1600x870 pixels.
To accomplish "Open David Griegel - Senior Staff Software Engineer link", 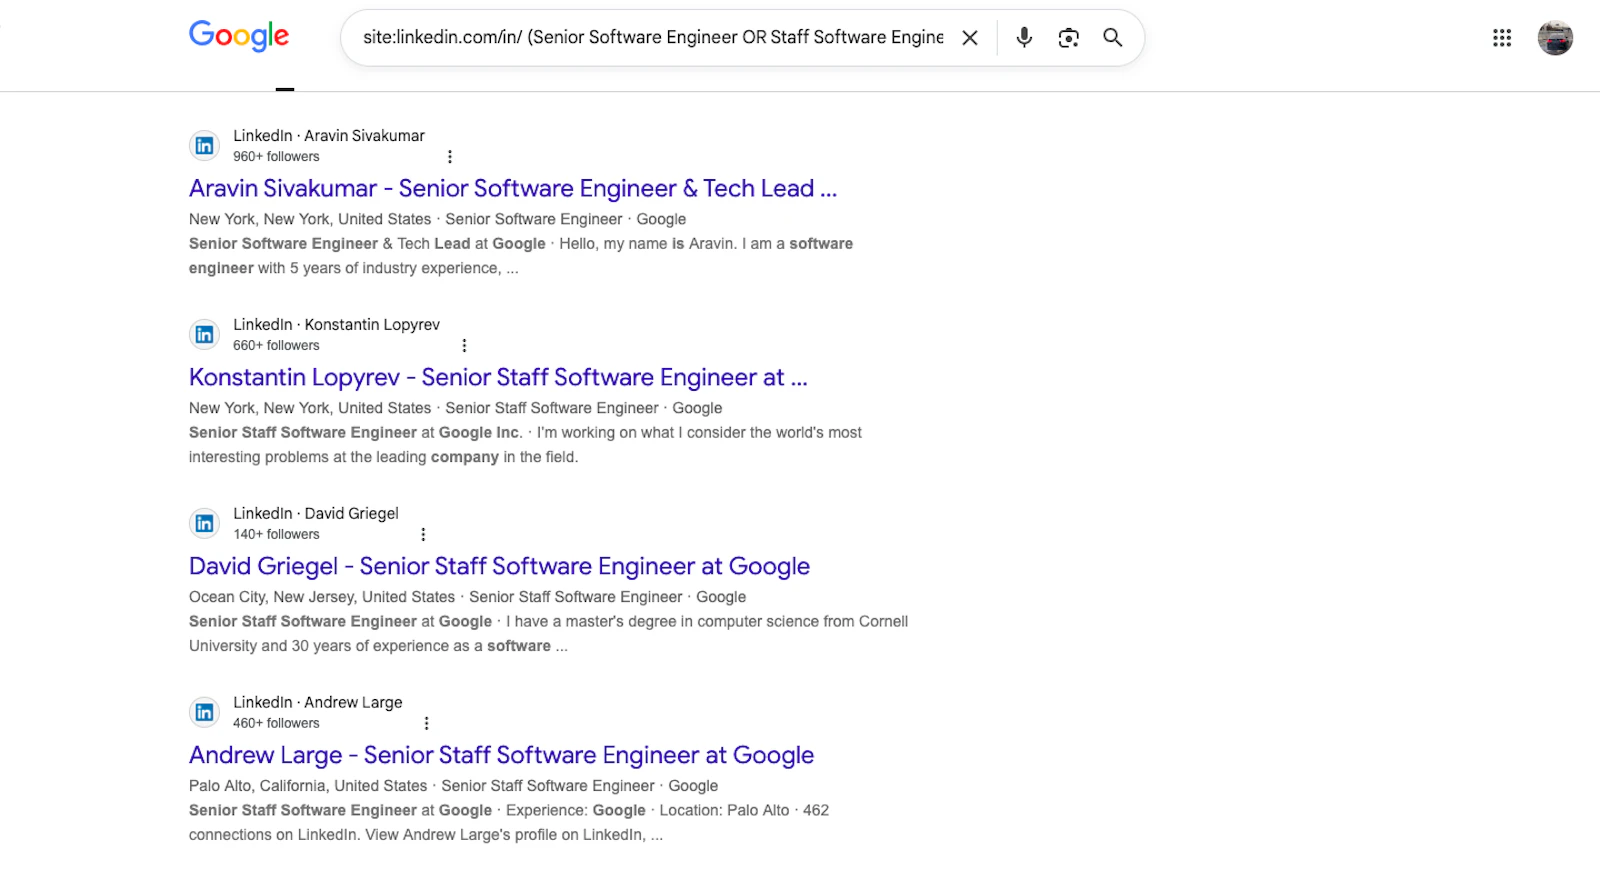I will click(499, 567).
